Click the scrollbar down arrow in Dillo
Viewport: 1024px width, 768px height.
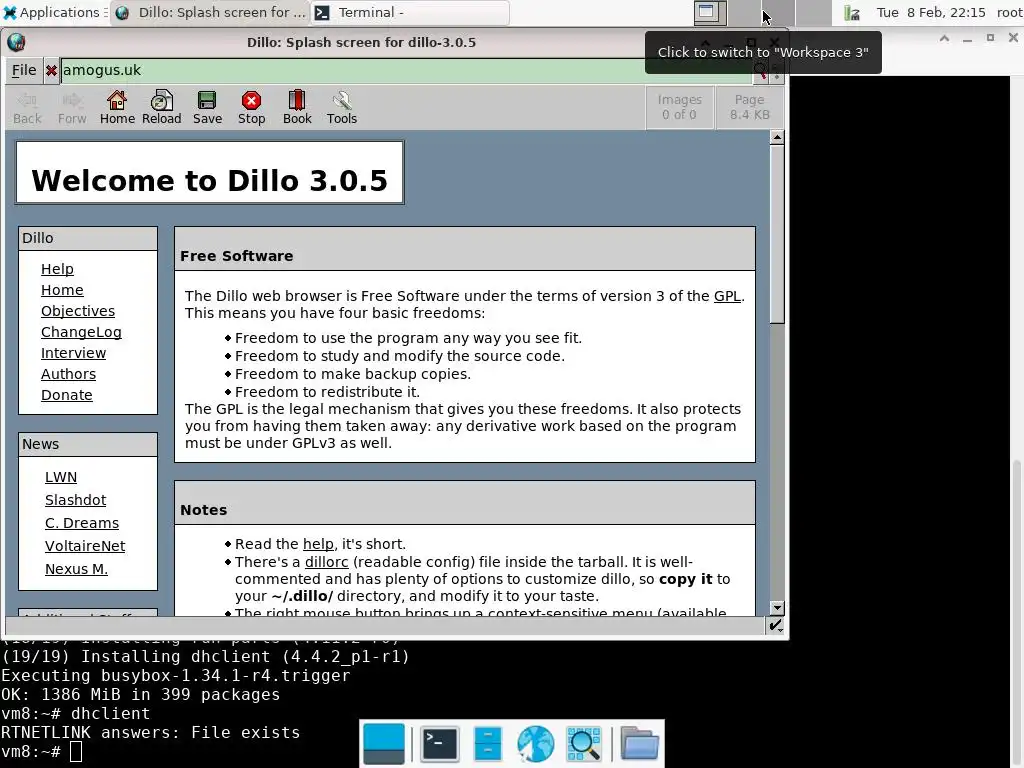(x=776, y=608)
